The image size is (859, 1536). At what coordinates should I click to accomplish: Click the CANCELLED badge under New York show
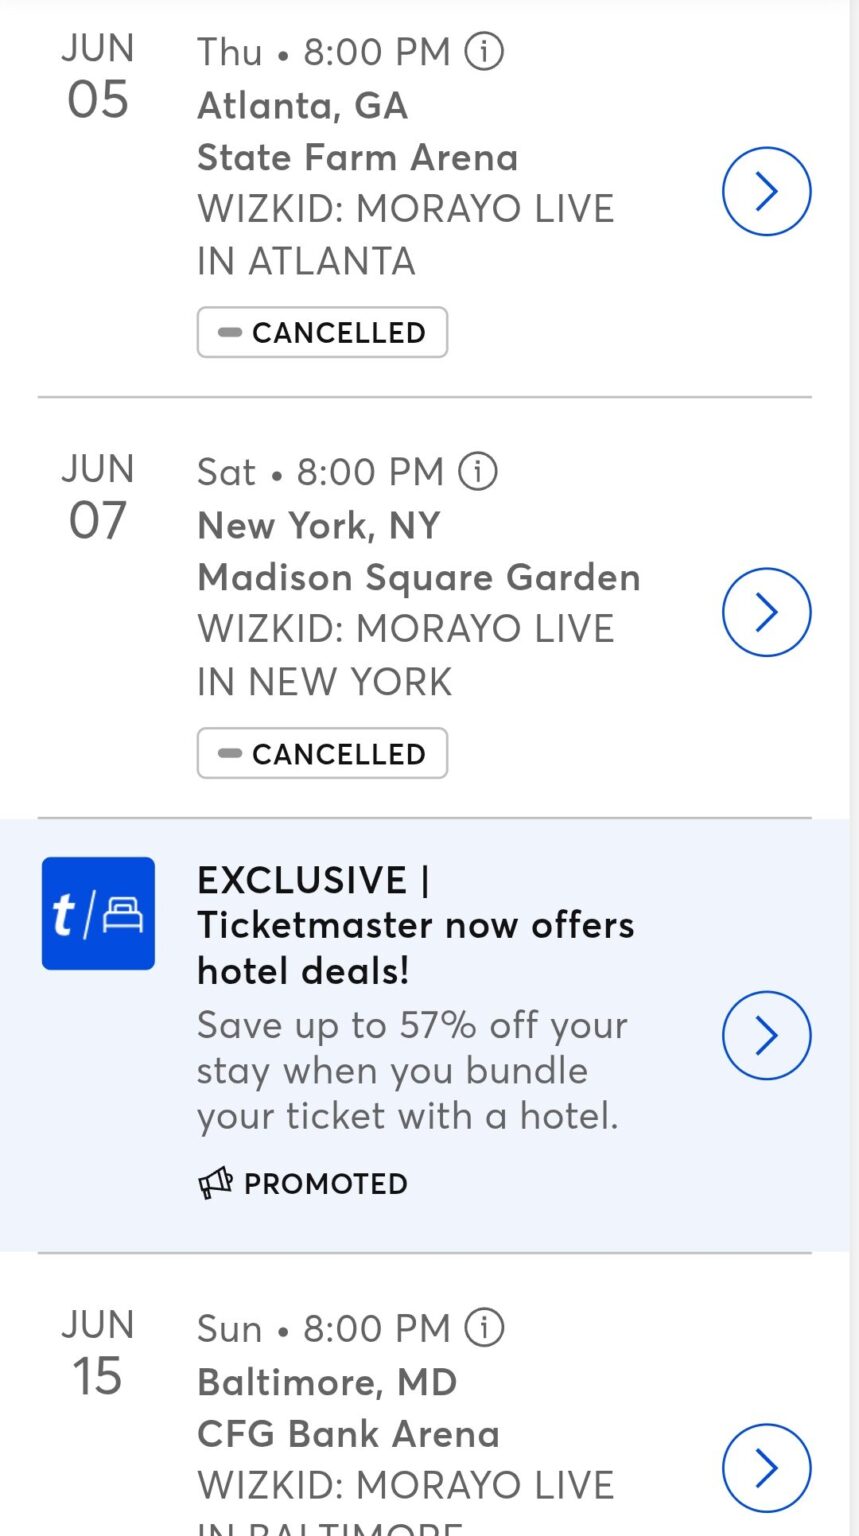(322, 753)
